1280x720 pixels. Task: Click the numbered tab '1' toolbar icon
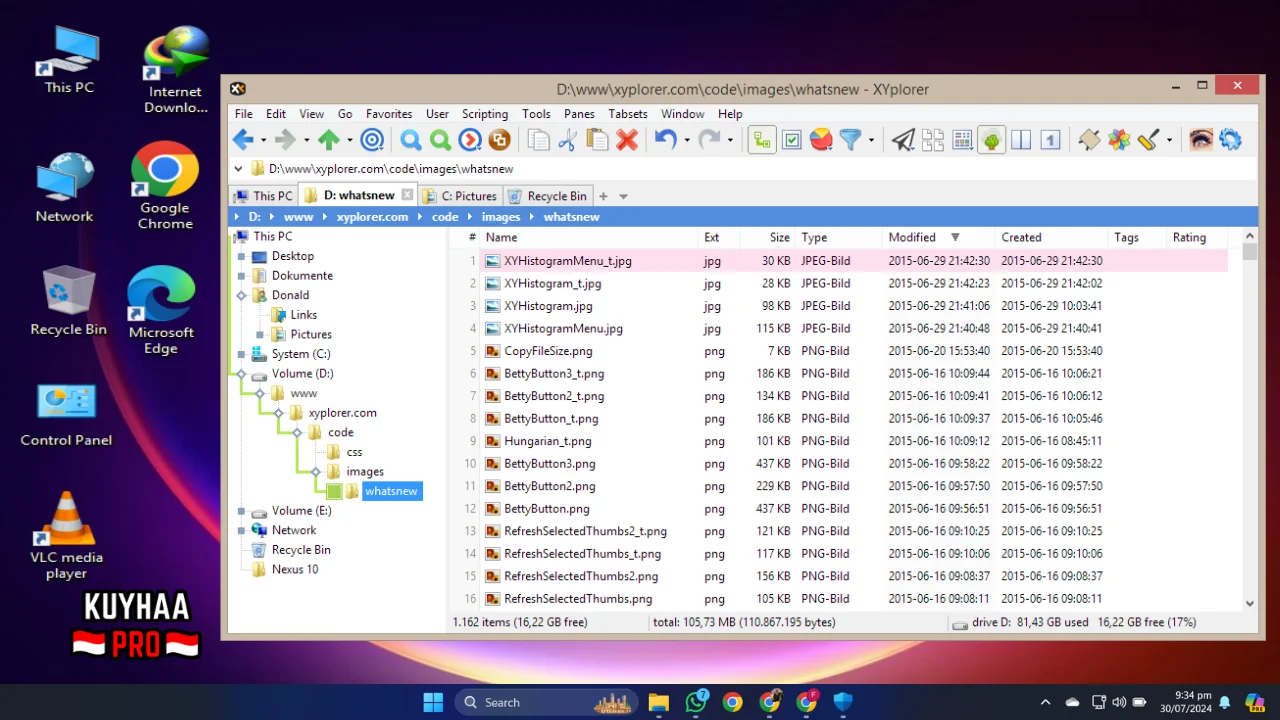point(1050,140)
